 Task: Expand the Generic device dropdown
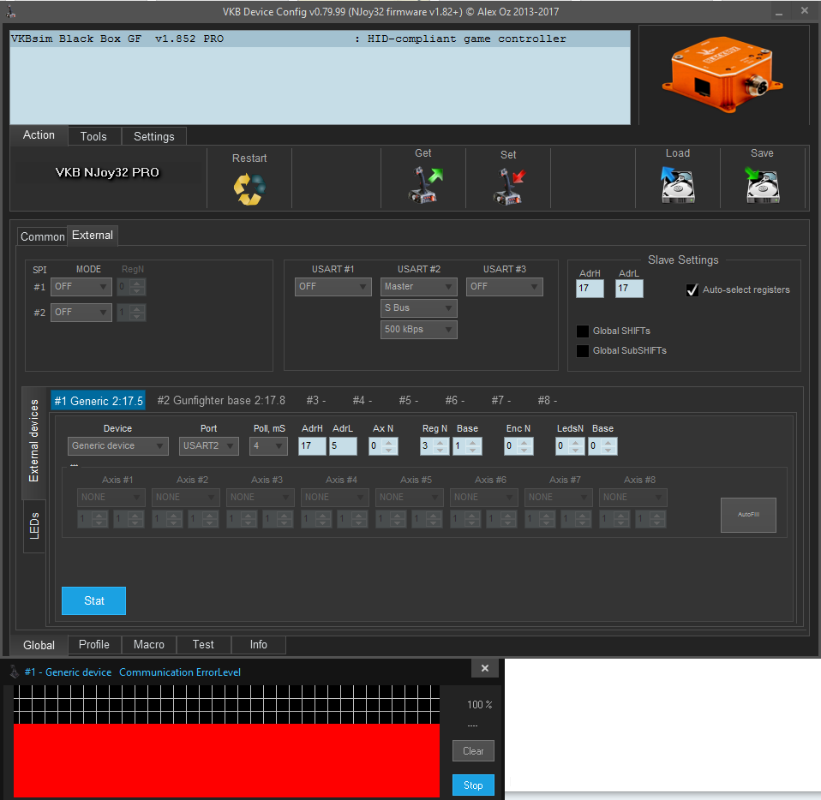pos(118,446)
